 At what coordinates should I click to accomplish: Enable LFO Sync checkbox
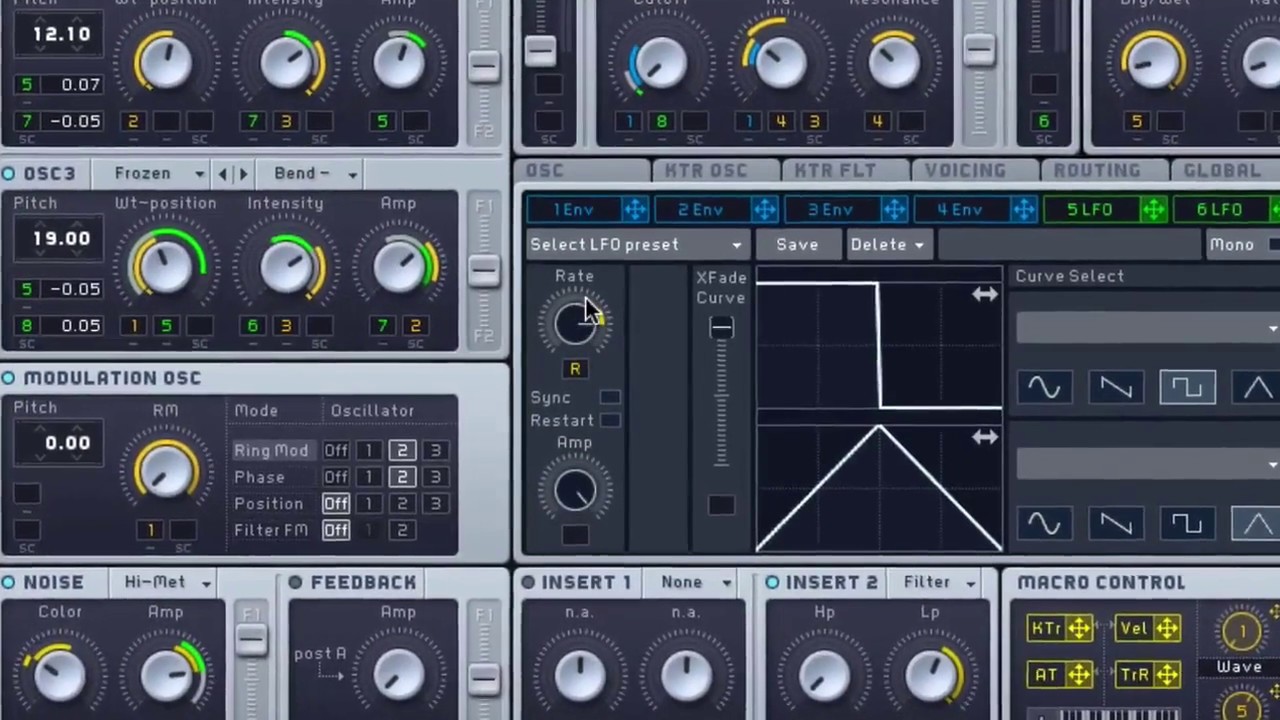tap(610, 398)
